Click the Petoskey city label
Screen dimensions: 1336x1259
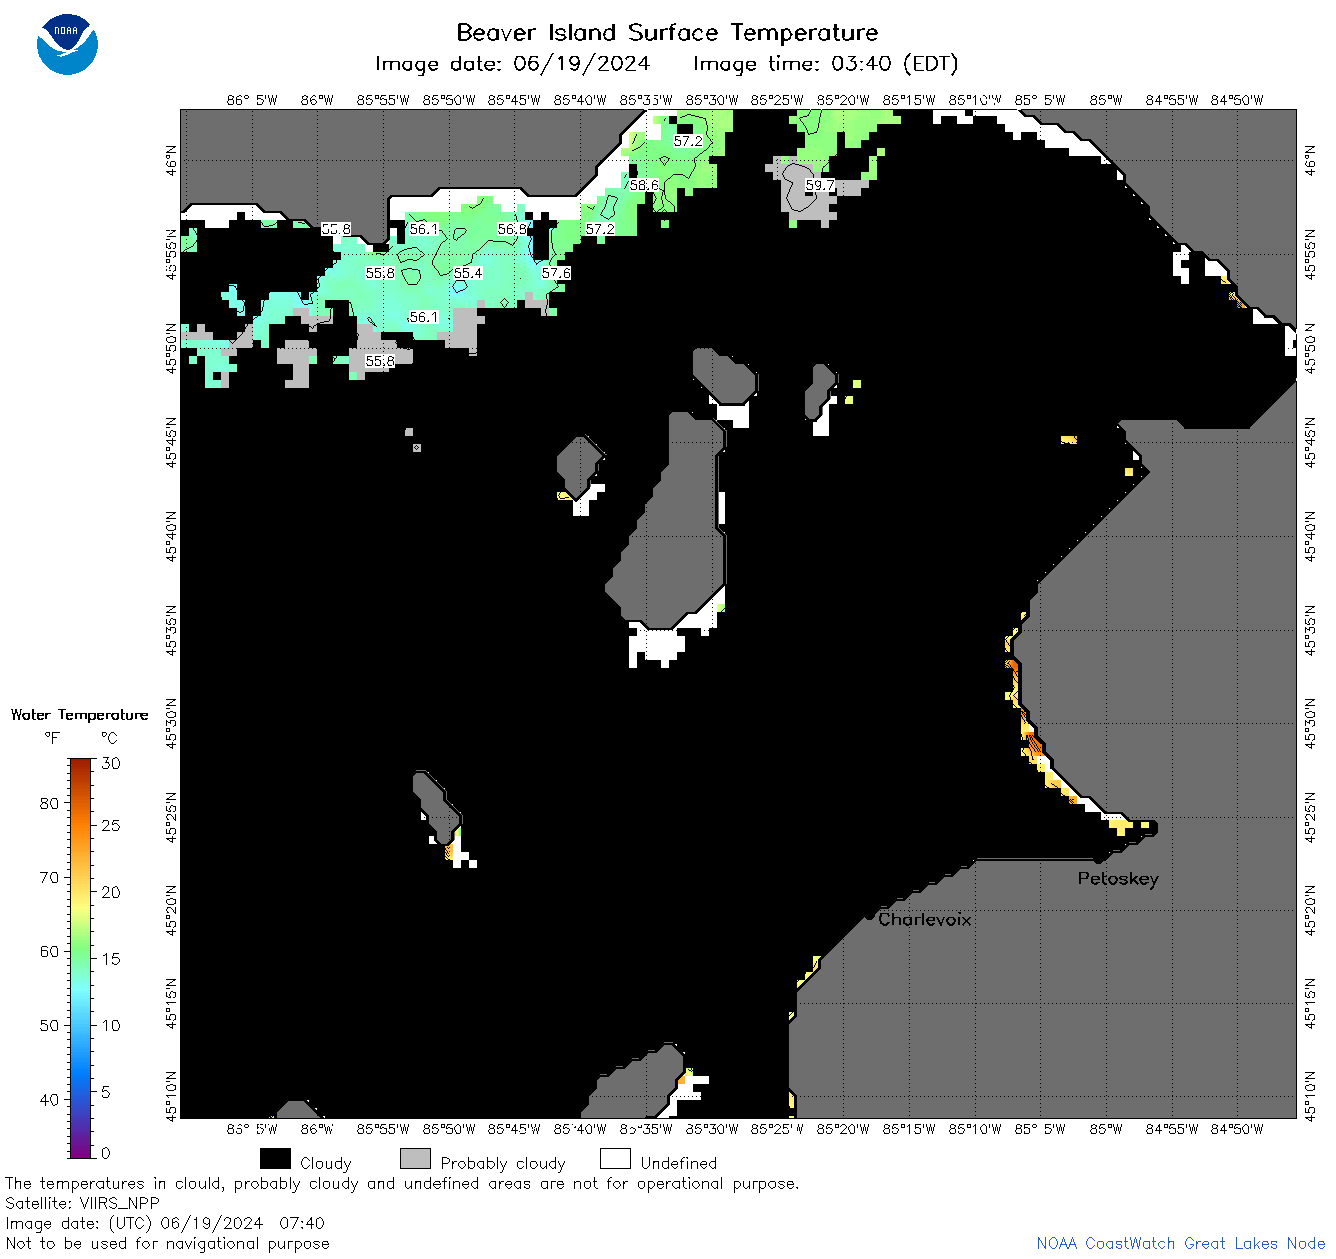coord(1118,879)
